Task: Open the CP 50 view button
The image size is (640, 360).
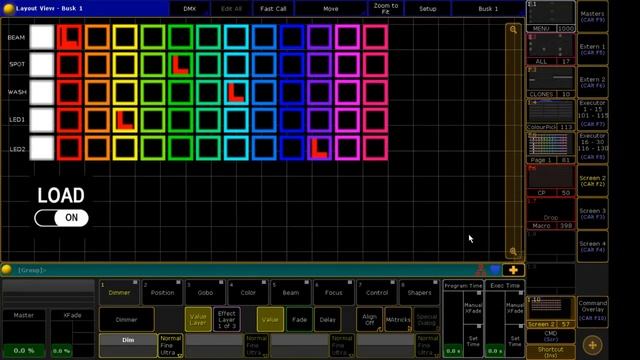Action: (x=551, y=180)
